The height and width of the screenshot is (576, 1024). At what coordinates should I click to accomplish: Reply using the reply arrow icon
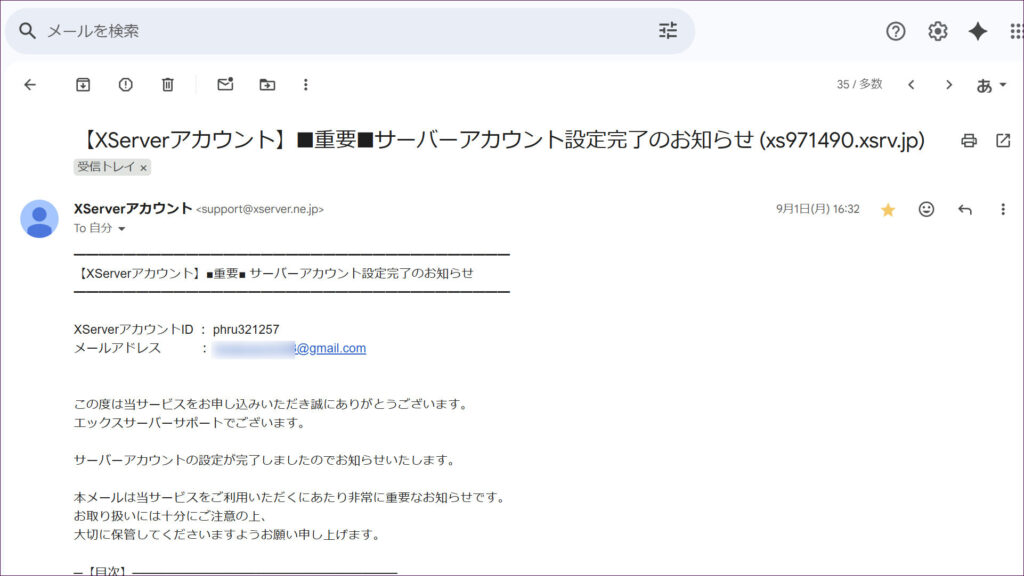pos(965,209)
